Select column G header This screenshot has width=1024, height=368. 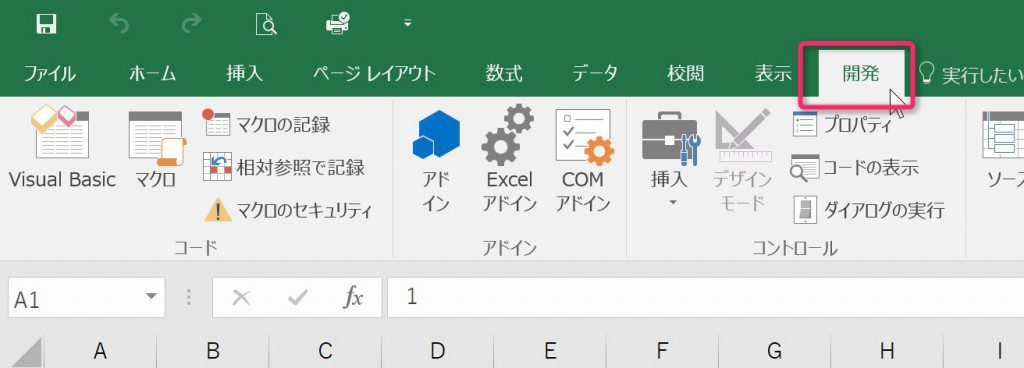pyautogui.click(x=775, y=352)
